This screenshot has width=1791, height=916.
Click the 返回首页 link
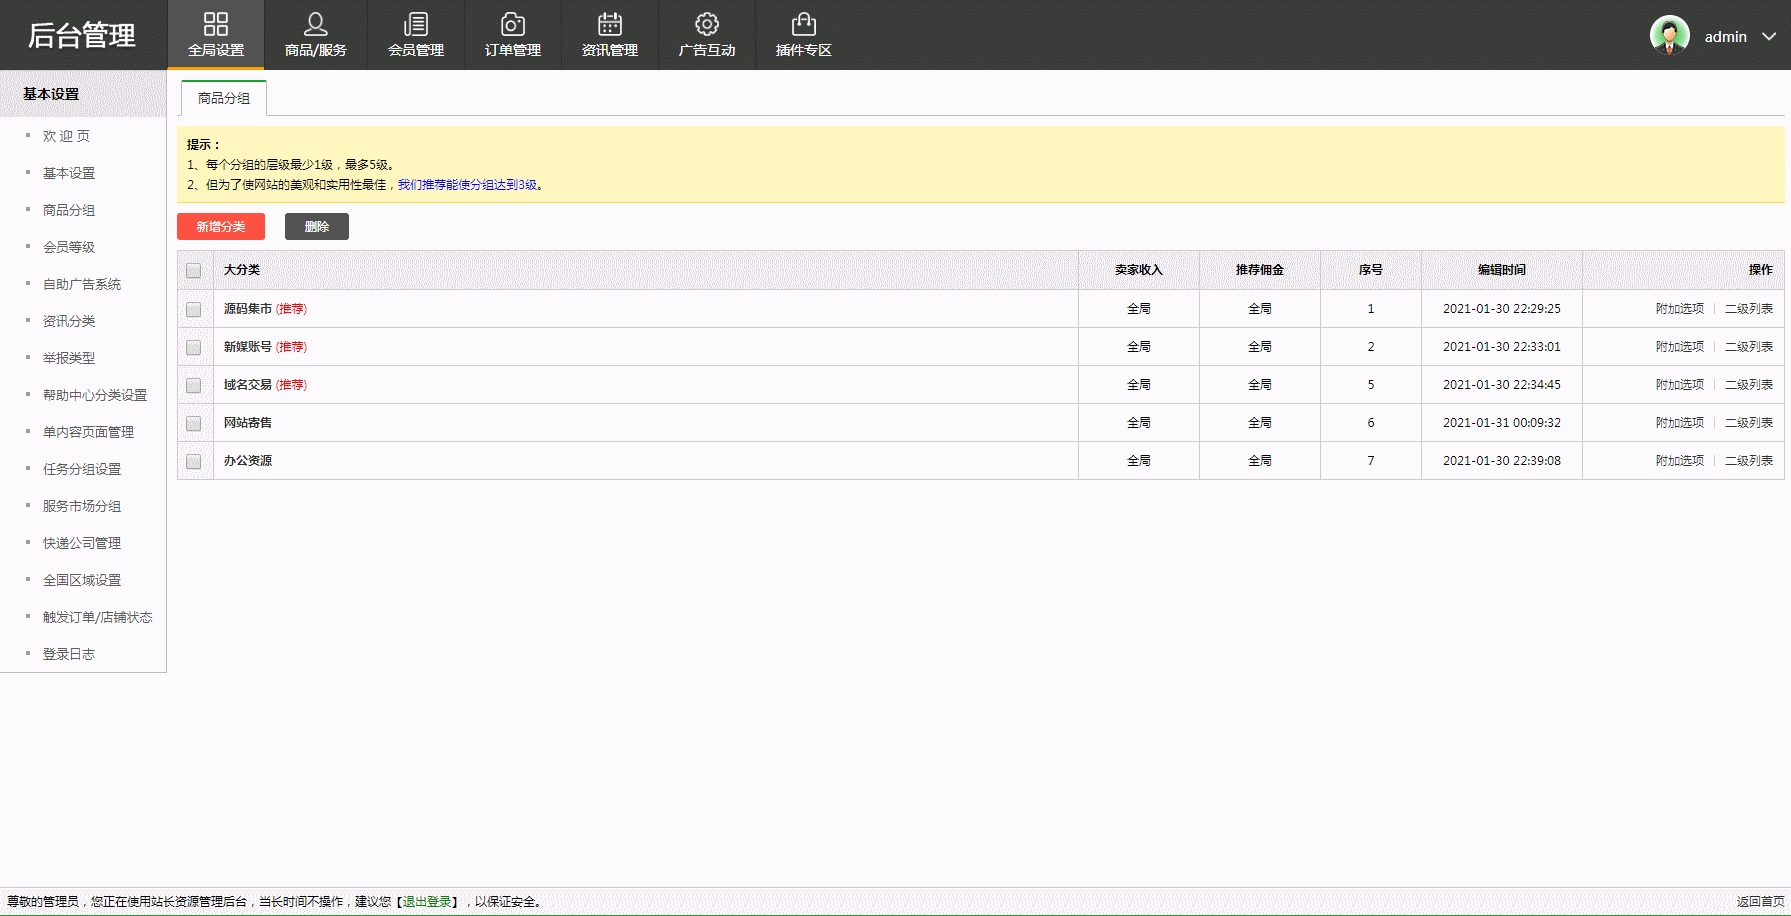click(x=1760, y=902)
